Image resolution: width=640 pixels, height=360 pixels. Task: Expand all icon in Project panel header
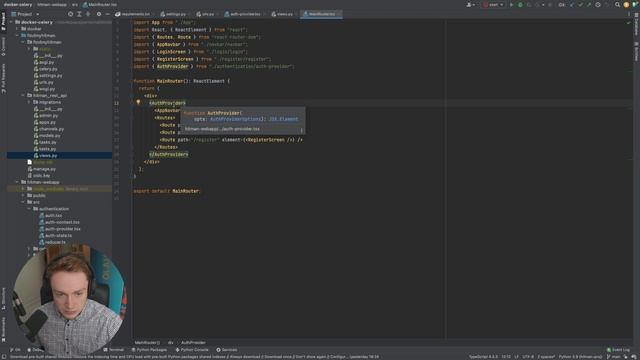79,14
